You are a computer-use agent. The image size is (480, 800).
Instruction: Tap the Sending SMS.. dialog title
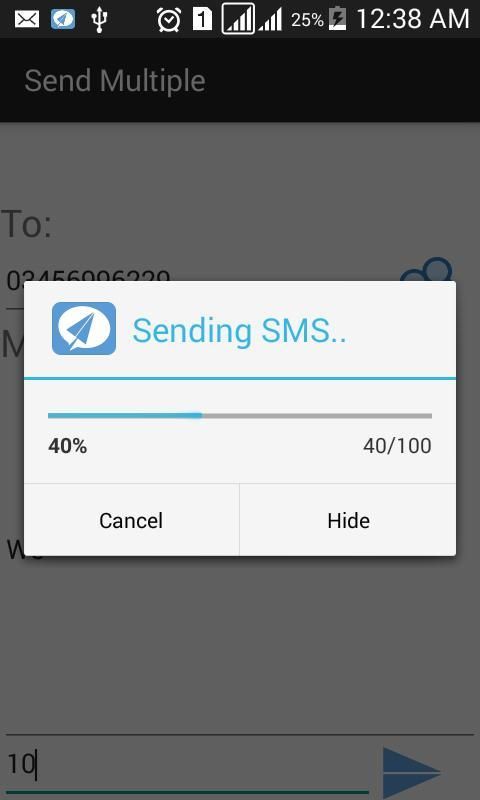pos(239,330)
